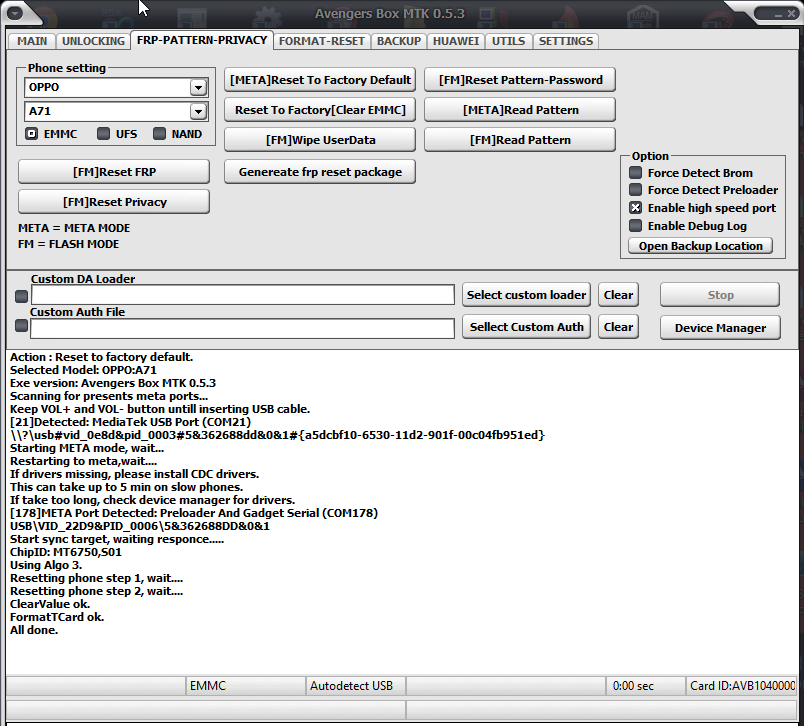Open the SETTINGS tab

[x=566, y=41]
